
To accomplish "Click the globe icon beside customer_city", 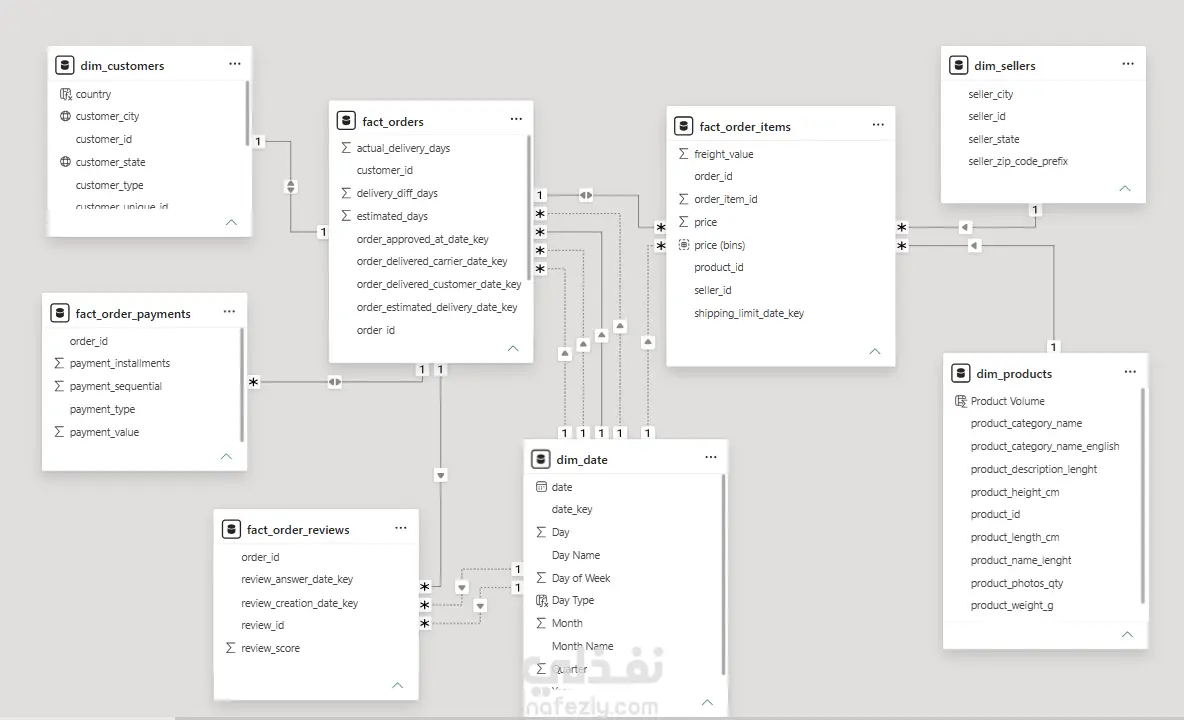I will point(66,116).
